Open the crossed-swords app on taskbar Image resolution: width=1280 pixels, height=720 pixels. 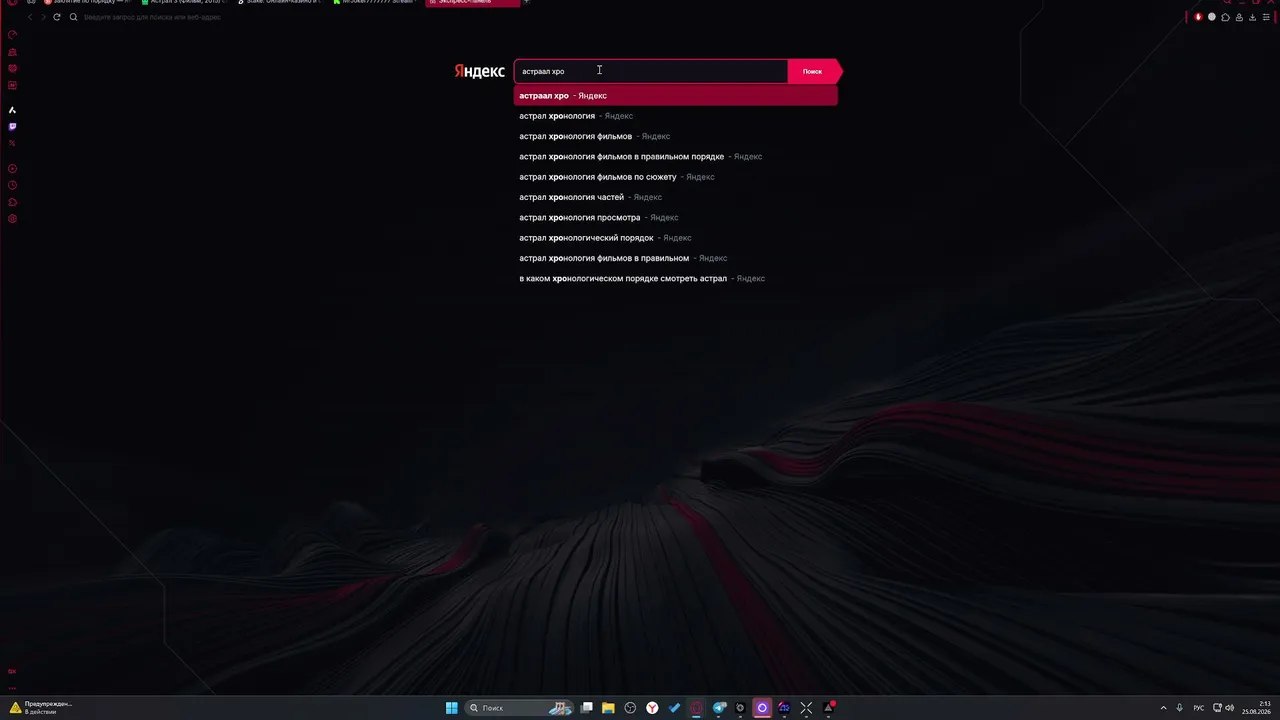(x=806, y=708)
